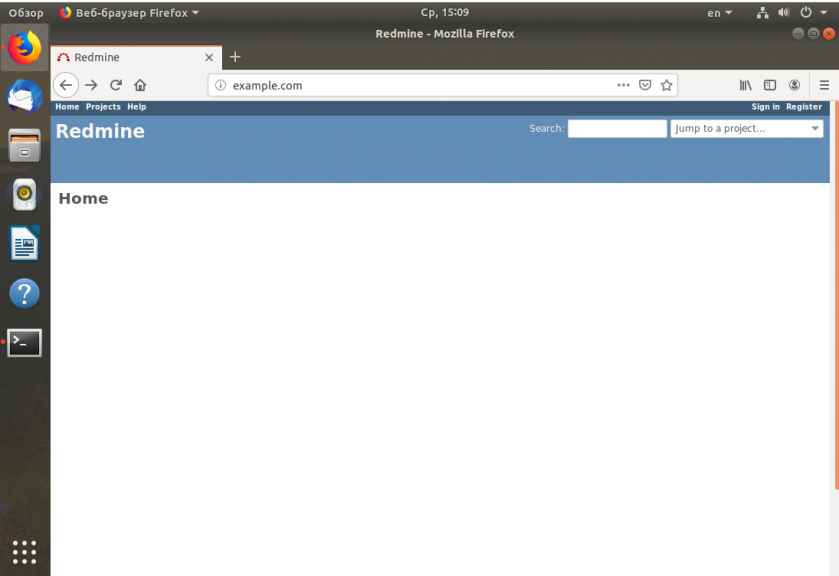The image size is (839, 576).
Task: Open the Firefox home page button
Action: [140, 85]
